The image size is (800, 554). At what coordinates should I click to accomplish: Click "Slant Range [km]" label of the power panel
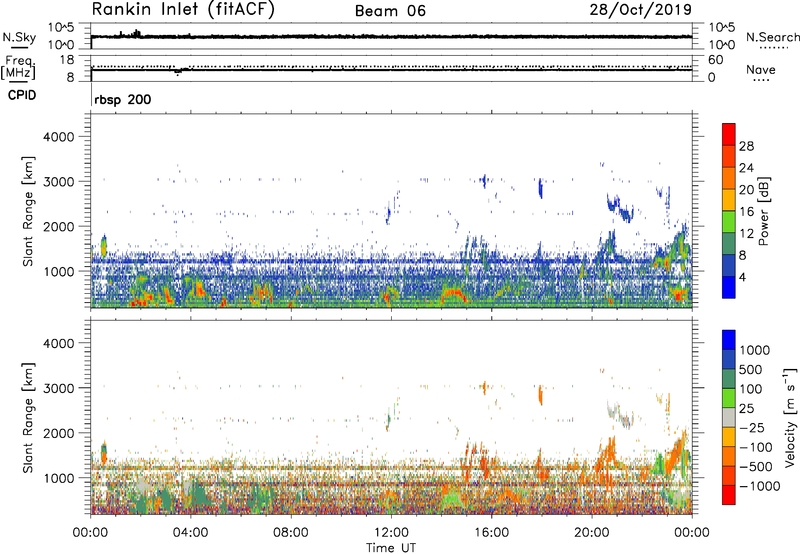(x=28, y=211)
